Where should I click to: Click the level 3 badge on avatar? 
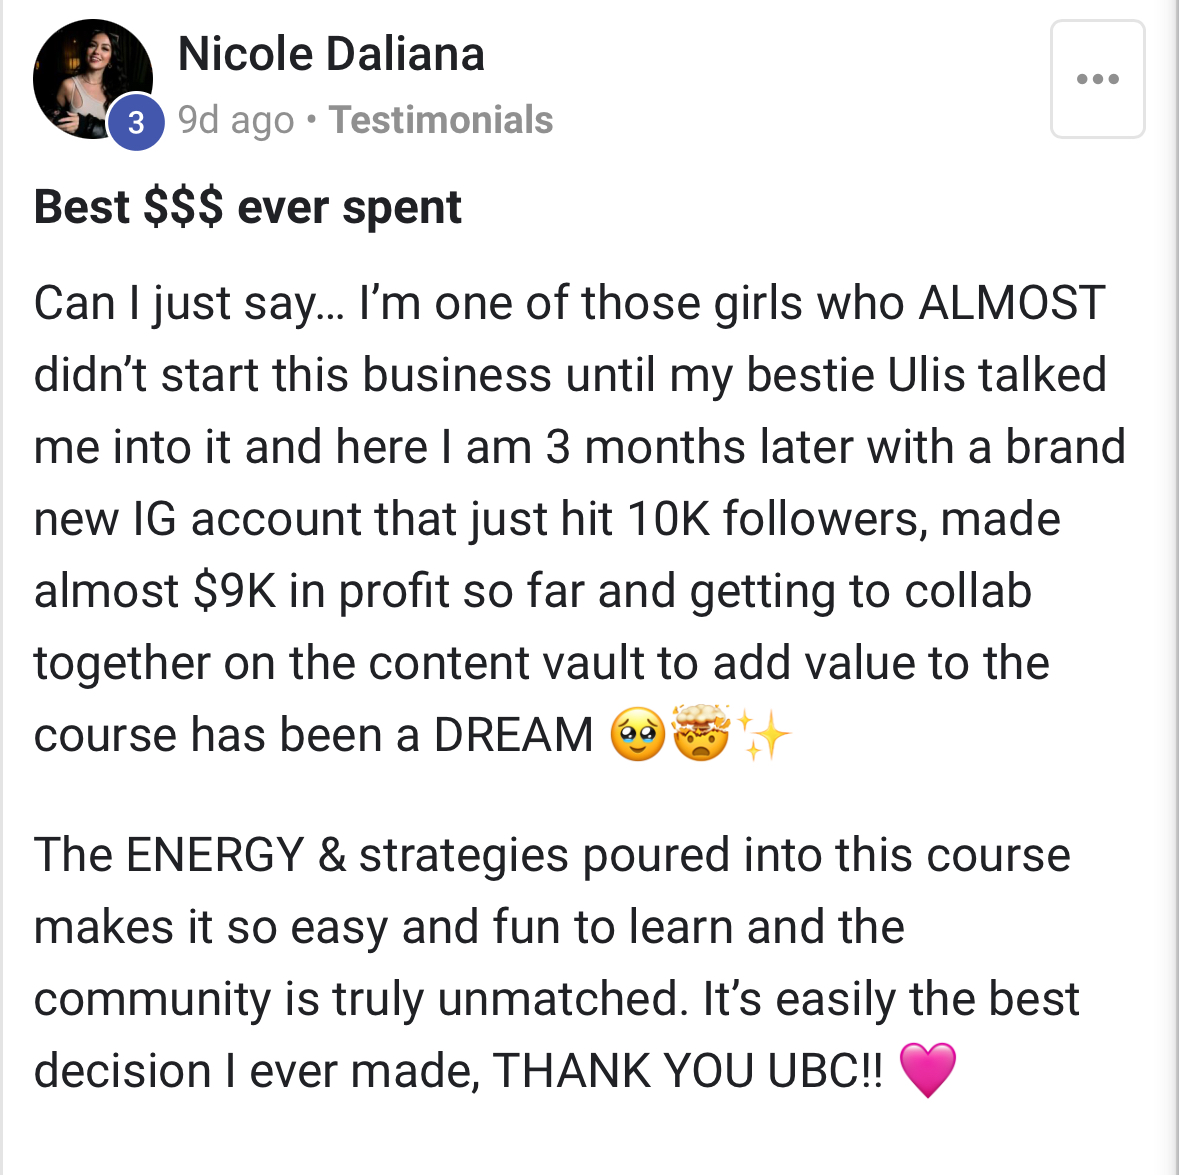136,122
